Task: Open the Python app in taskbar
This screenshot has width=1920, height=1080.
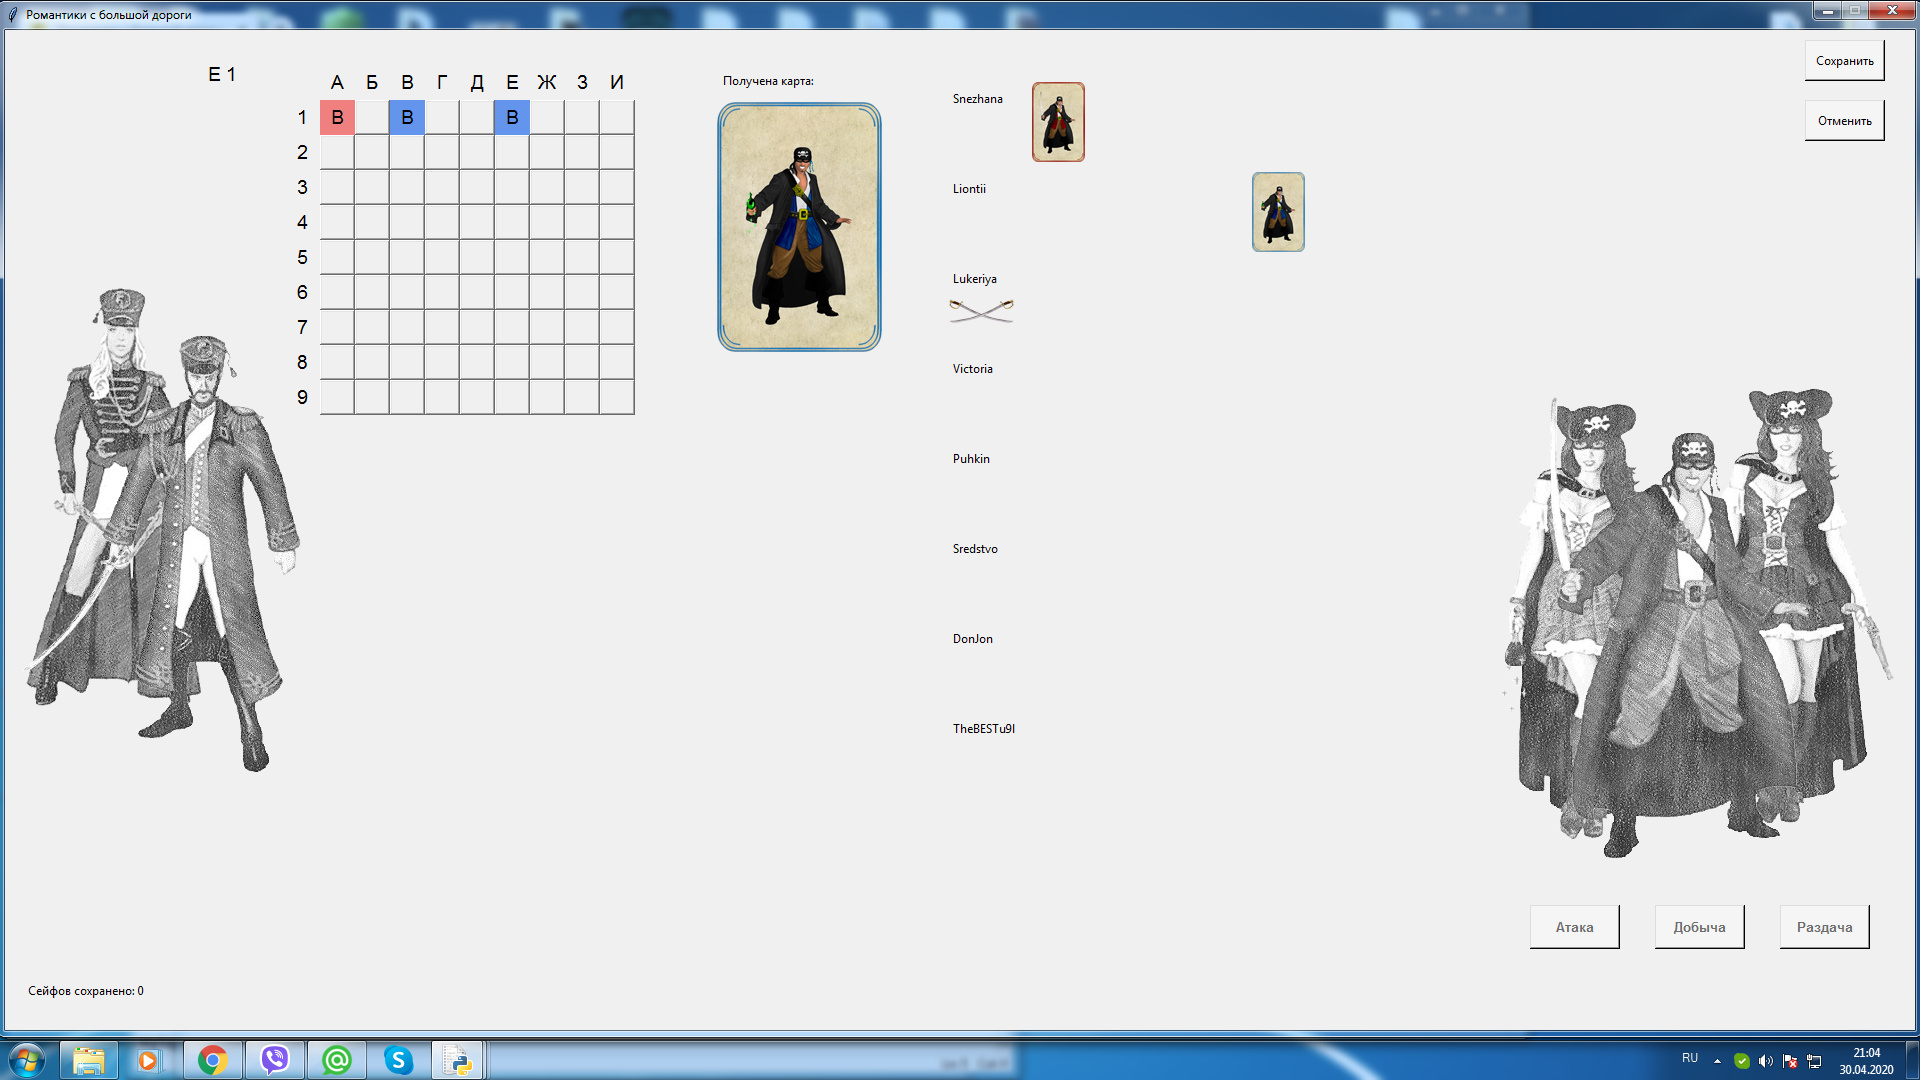Action: click(x=458, y=1060)
